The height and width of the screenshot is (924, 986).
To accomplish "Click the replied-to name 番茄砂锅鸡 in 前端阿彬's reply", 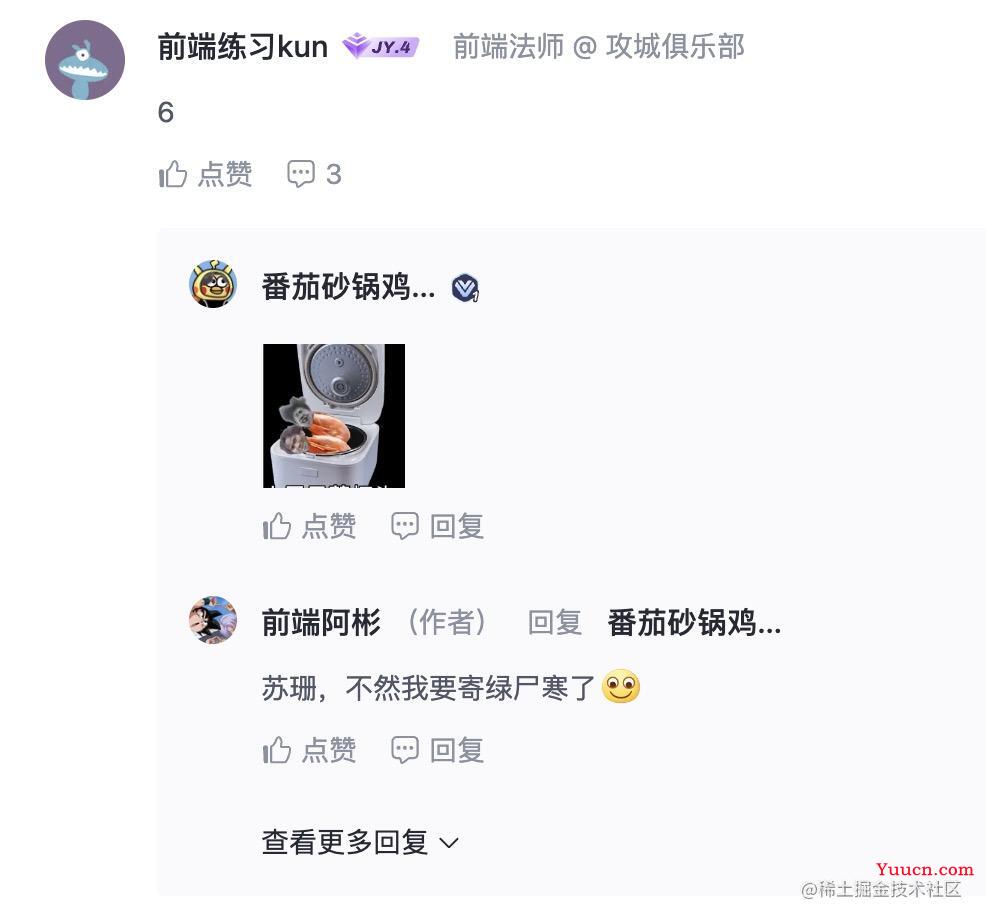I will pos(694,623).
